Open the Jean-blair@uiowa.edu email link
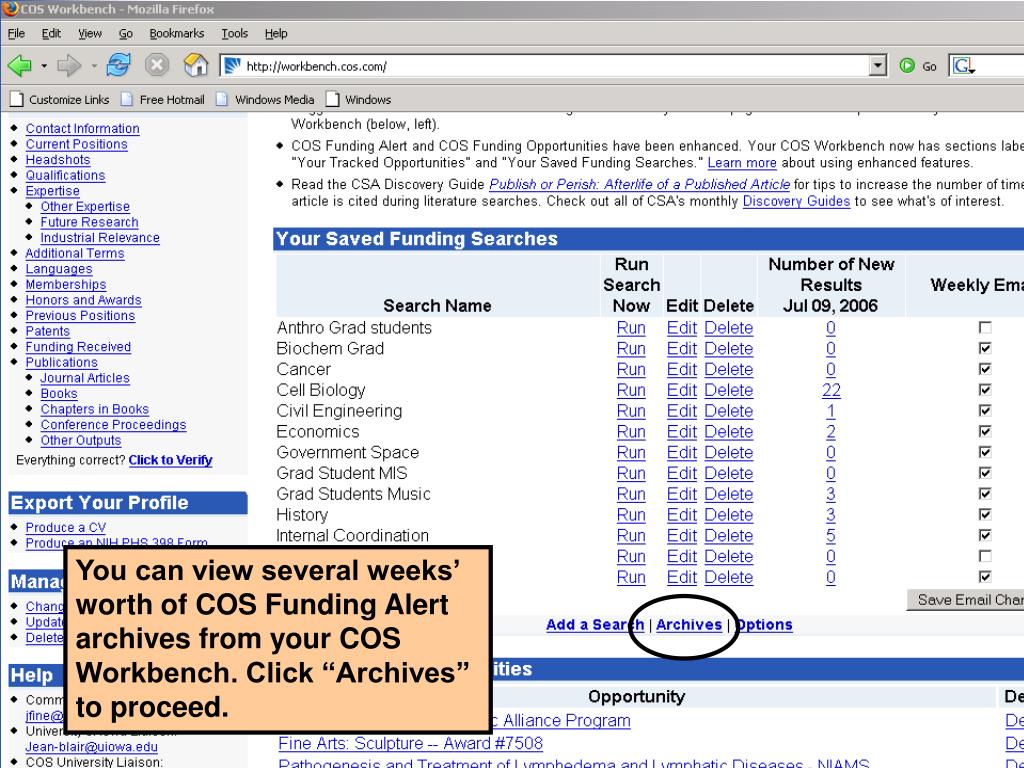The height and width of the screenshot is (768, 1024). point(91,746)
